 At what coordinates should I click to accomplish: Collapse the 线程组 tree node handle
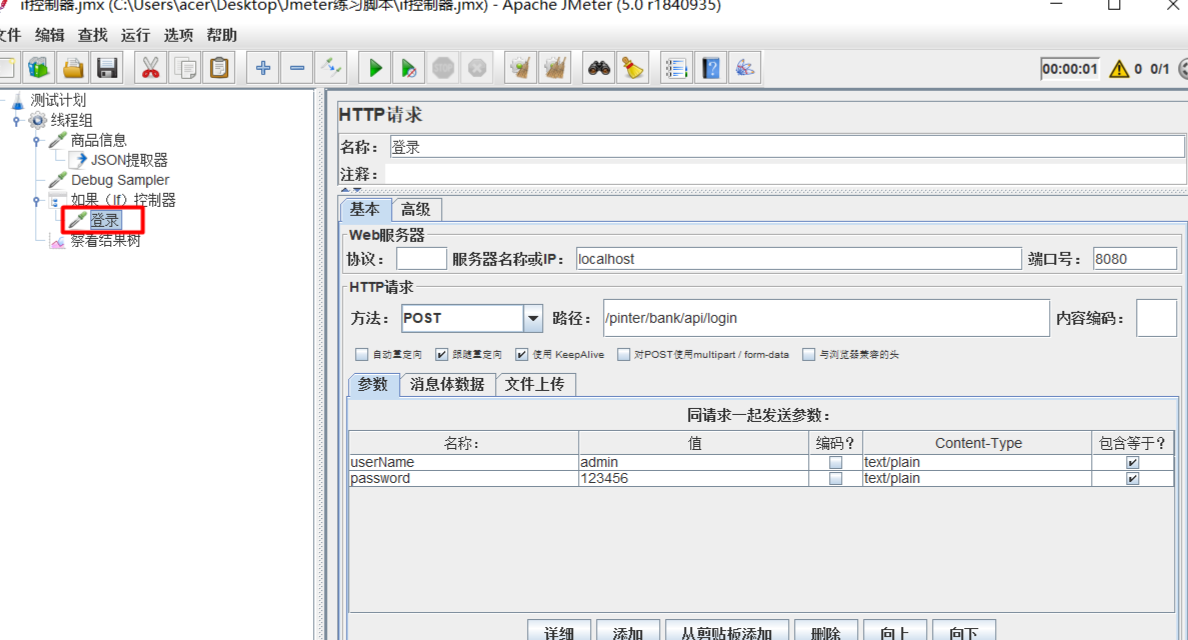pos(17,120)
